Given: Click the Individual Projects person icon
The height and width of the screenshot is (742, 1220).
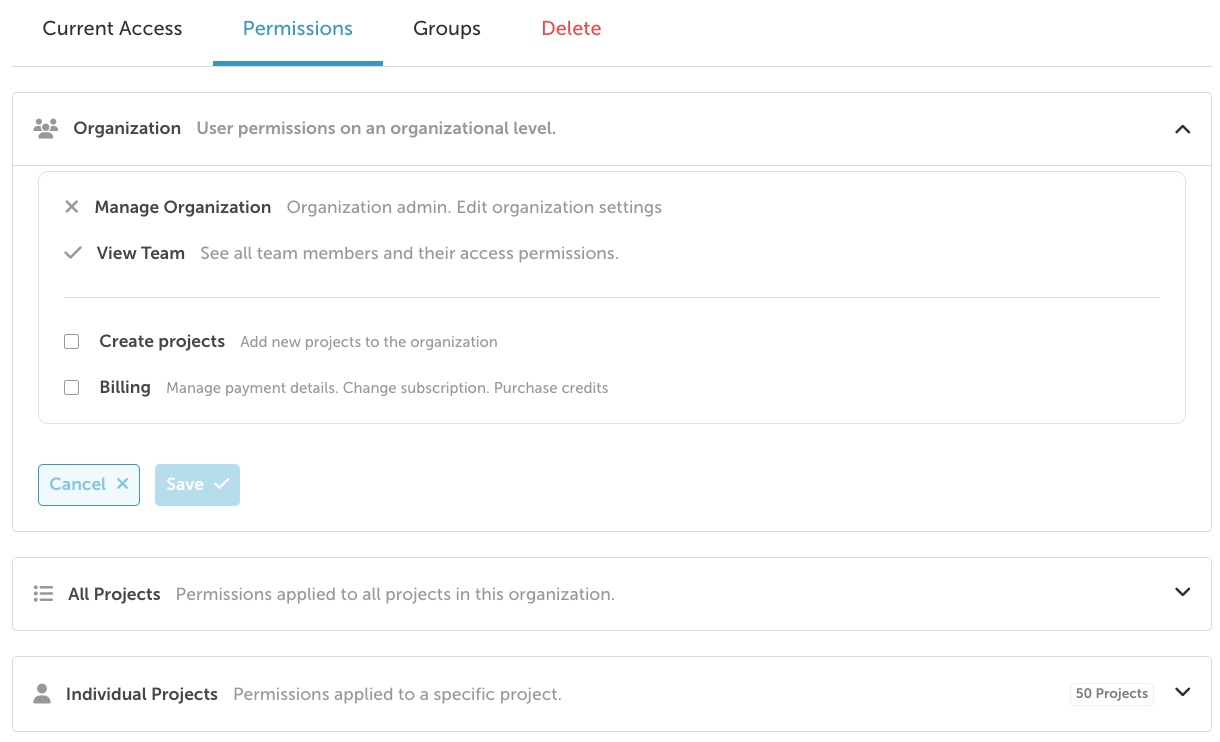Looking at the screenshot, I should (42, 694).
